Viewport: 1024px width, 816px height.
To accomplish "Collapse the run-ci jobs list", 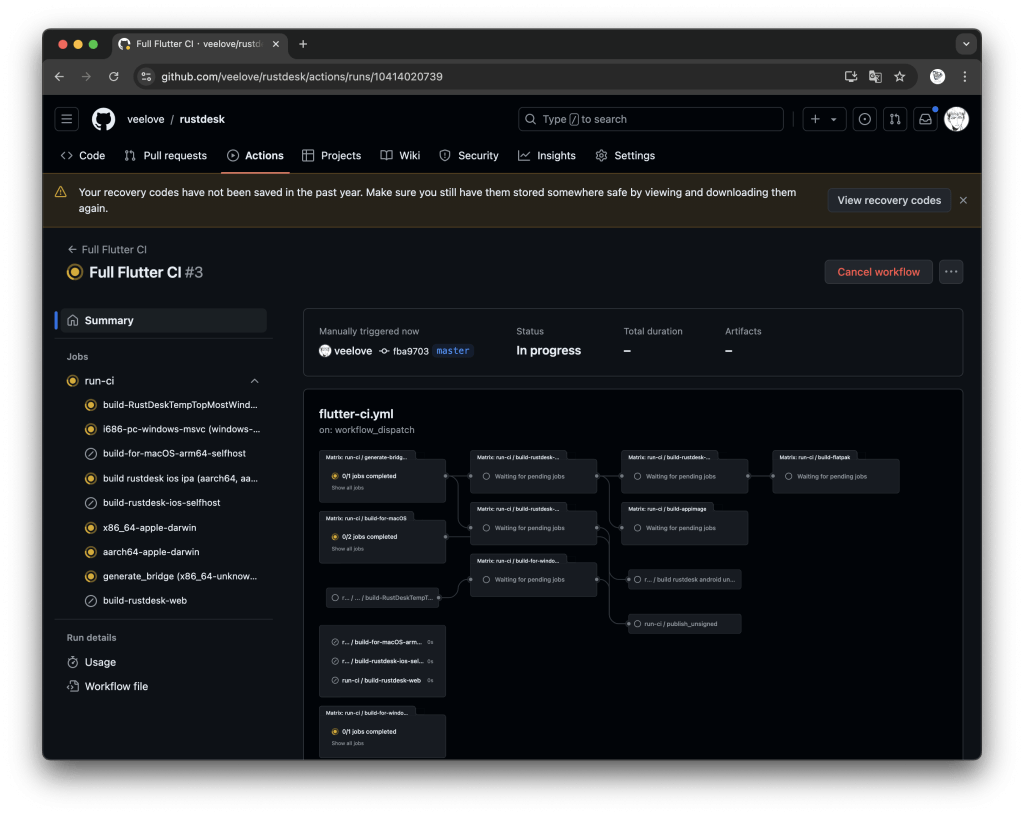I will click(x=254, y=380).
